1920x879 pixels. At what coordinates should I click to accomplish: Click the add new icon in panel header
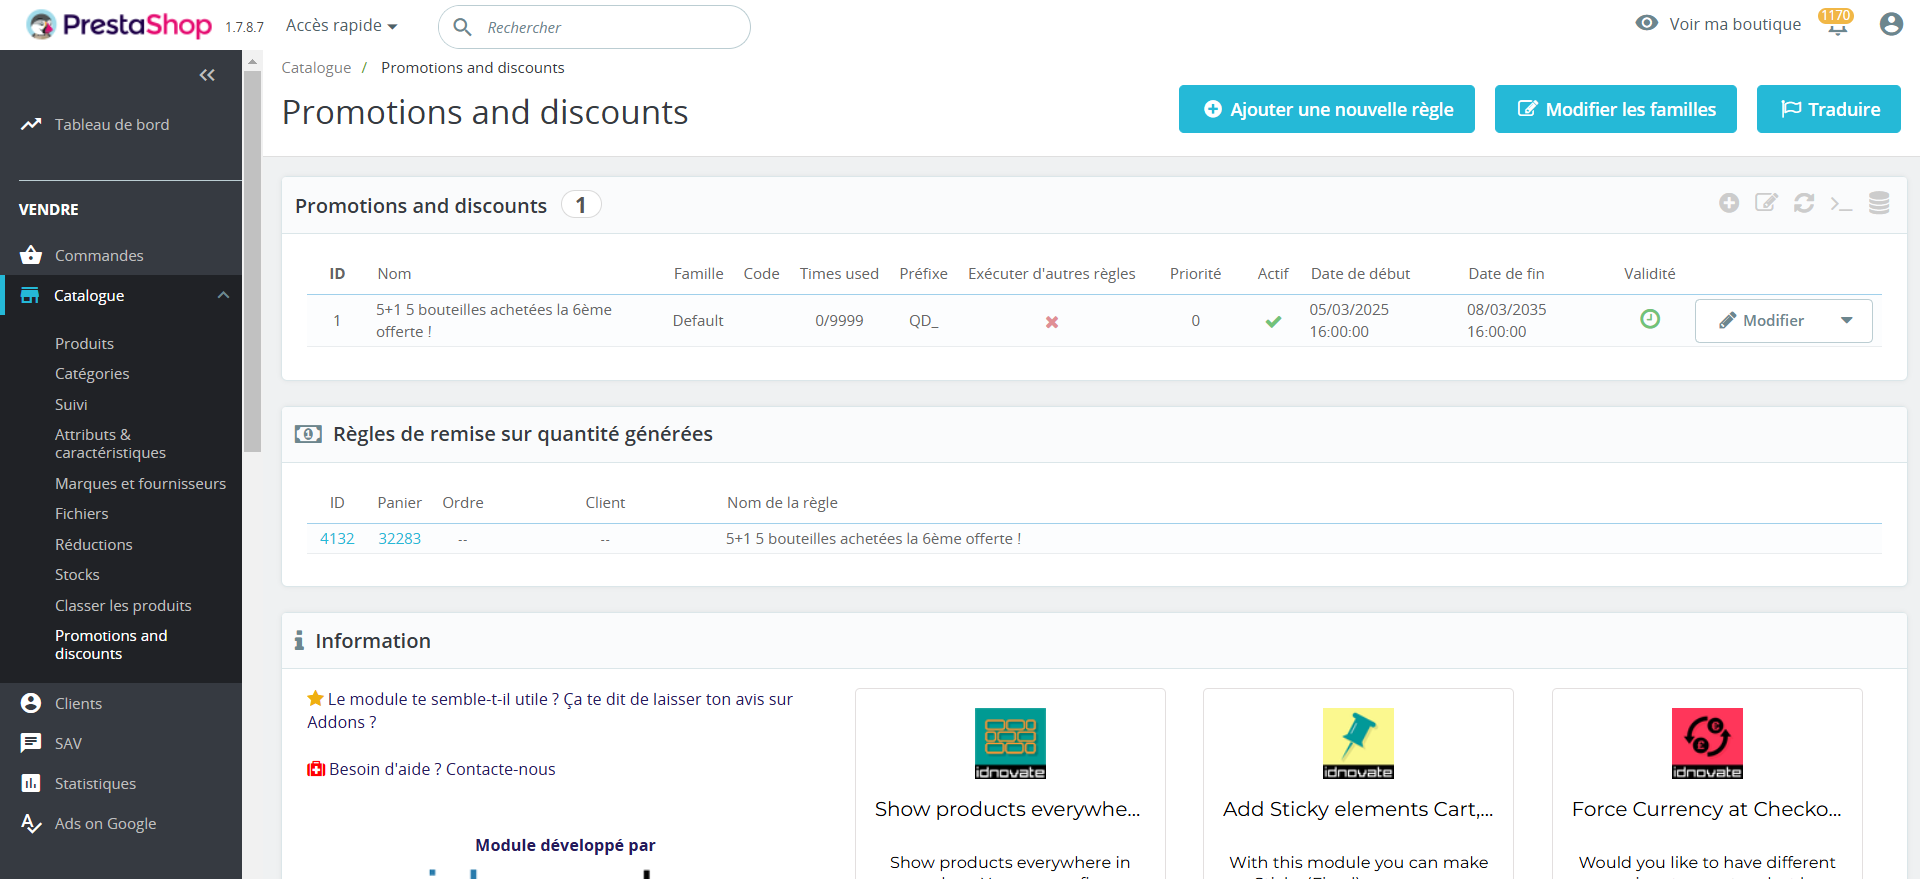coord(1728,204)
